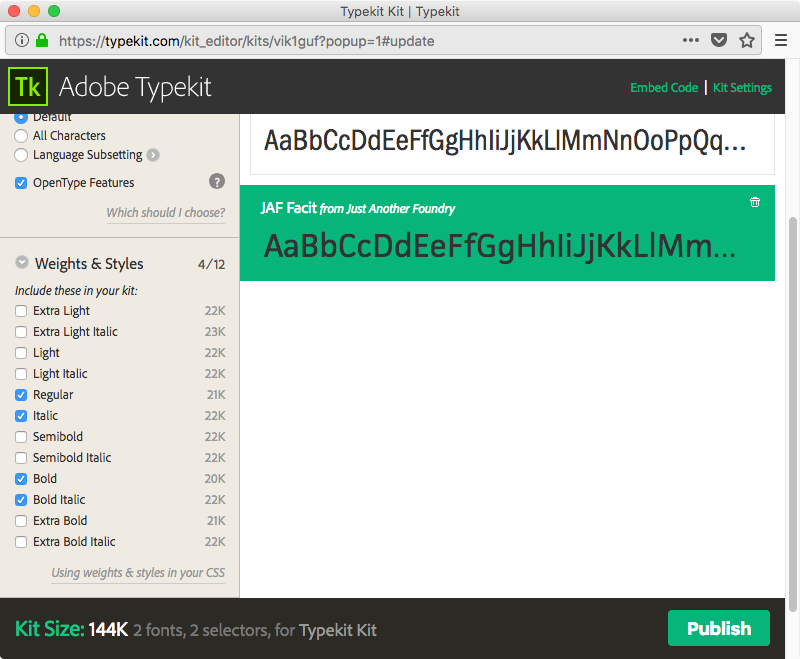Uncheck the Bold weight checkbox

pyautogui.click(x=21, y=479)
